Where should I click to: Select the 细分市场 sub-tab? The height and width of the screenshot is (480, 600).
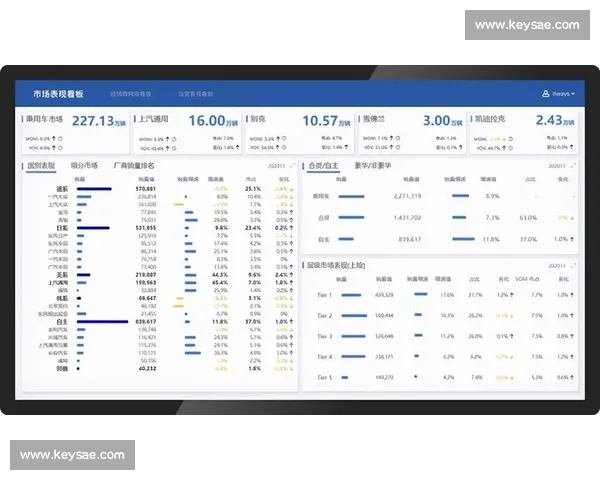coord(84,165)
